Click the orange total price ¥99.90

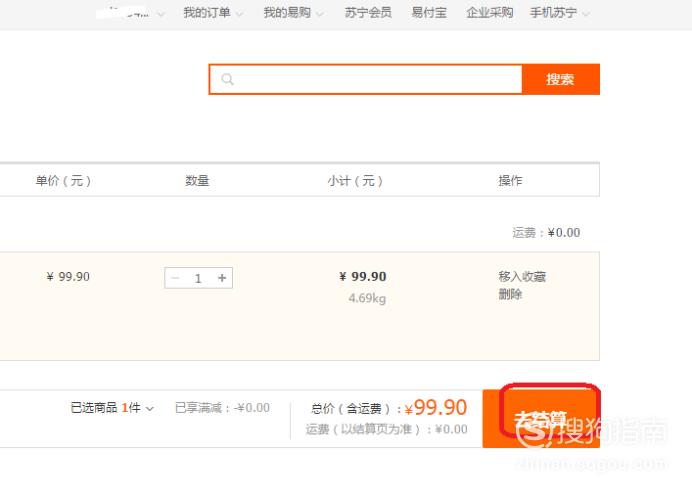pyautogui.click(x=436, y=407)
